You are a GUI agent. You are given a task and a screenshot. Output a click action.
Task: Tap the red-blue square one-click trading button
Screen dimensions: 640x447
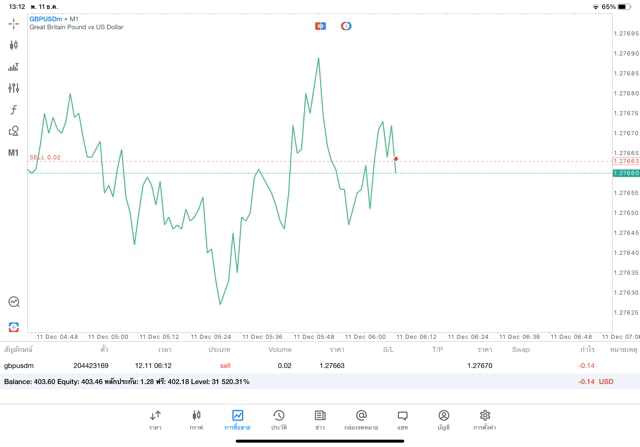click(x=320, y=25)
